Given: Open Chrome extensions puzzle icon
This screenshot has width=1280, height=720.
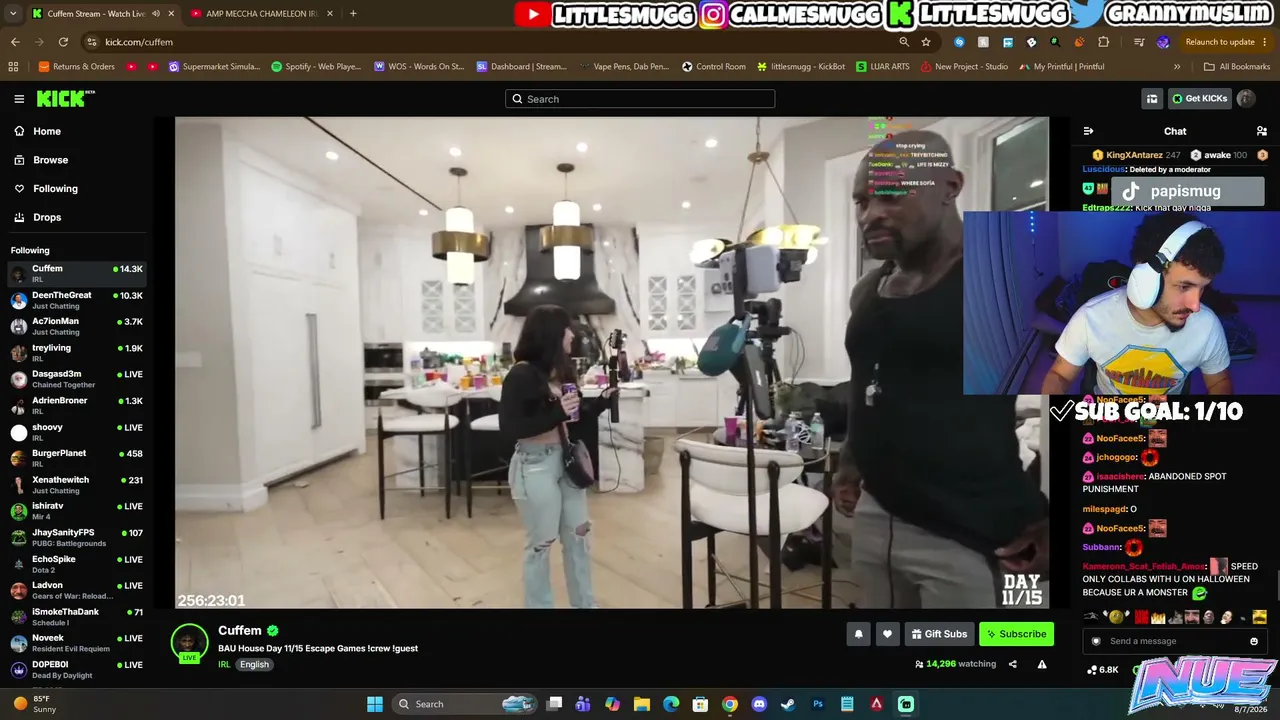Looking at the screenshot, I should (1104, 42).
